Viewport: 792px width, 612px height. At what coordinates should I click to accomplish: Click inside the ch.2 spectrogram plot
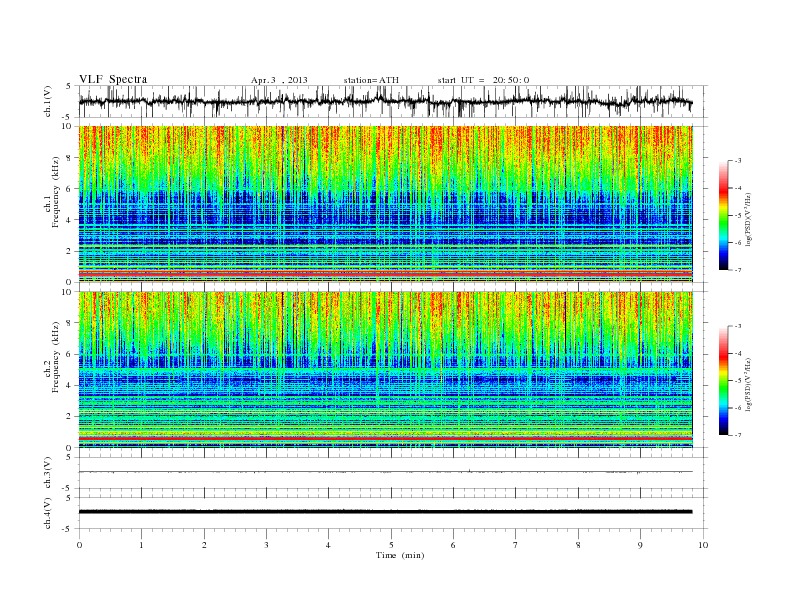[386, 369]
